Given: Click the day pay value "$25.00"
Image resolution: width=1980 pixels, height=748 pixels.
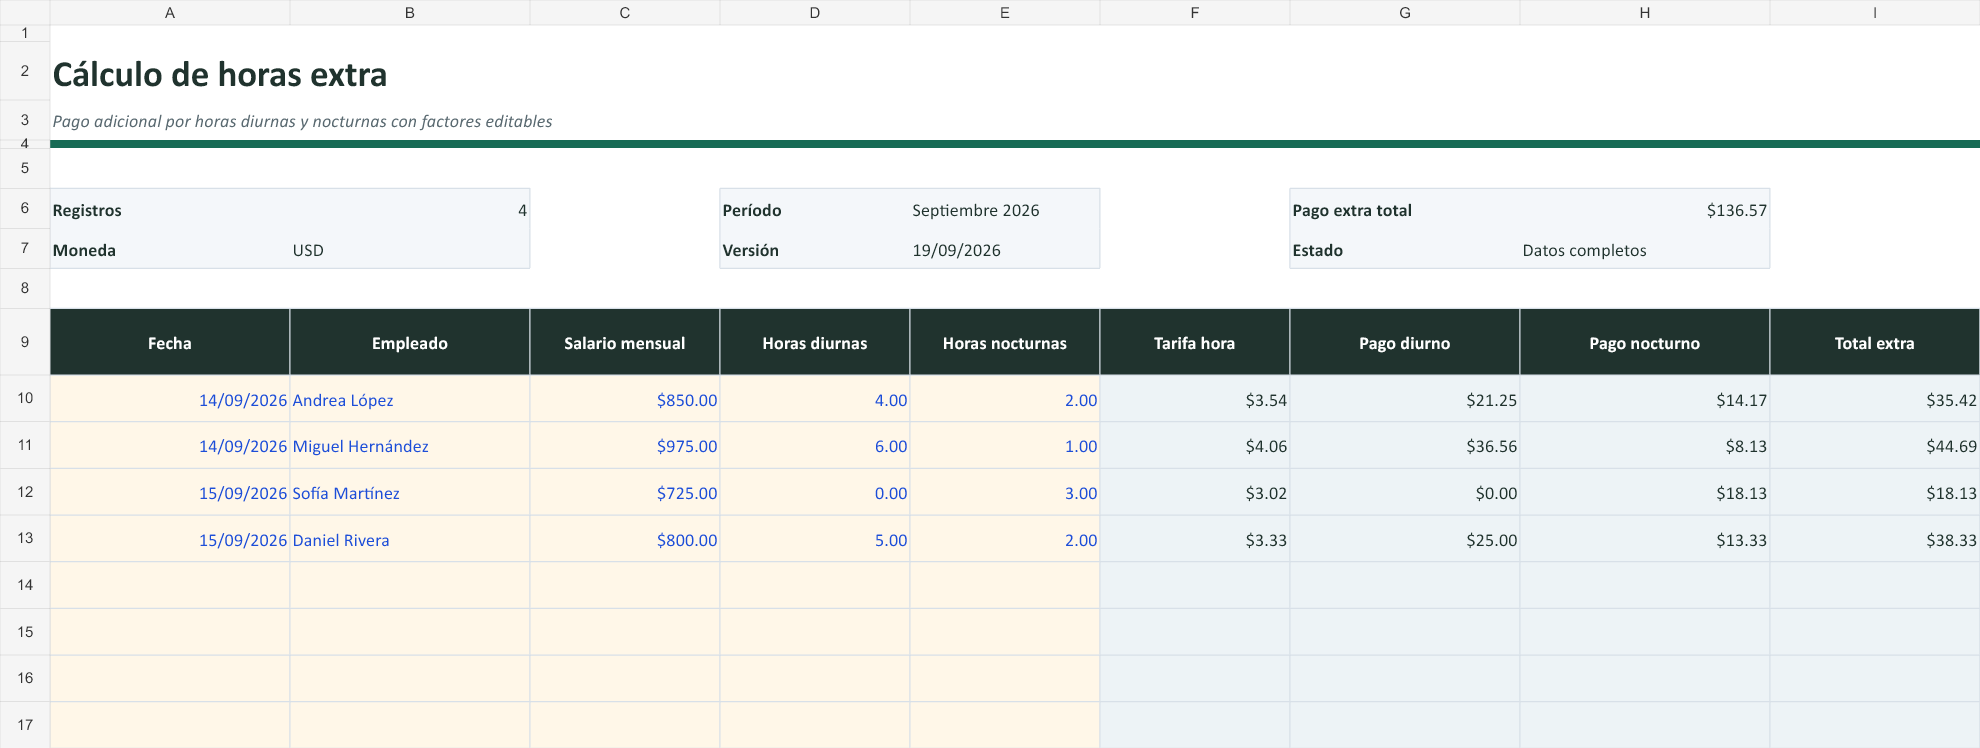Looking at the screenshot, I should coord(1405,540).
